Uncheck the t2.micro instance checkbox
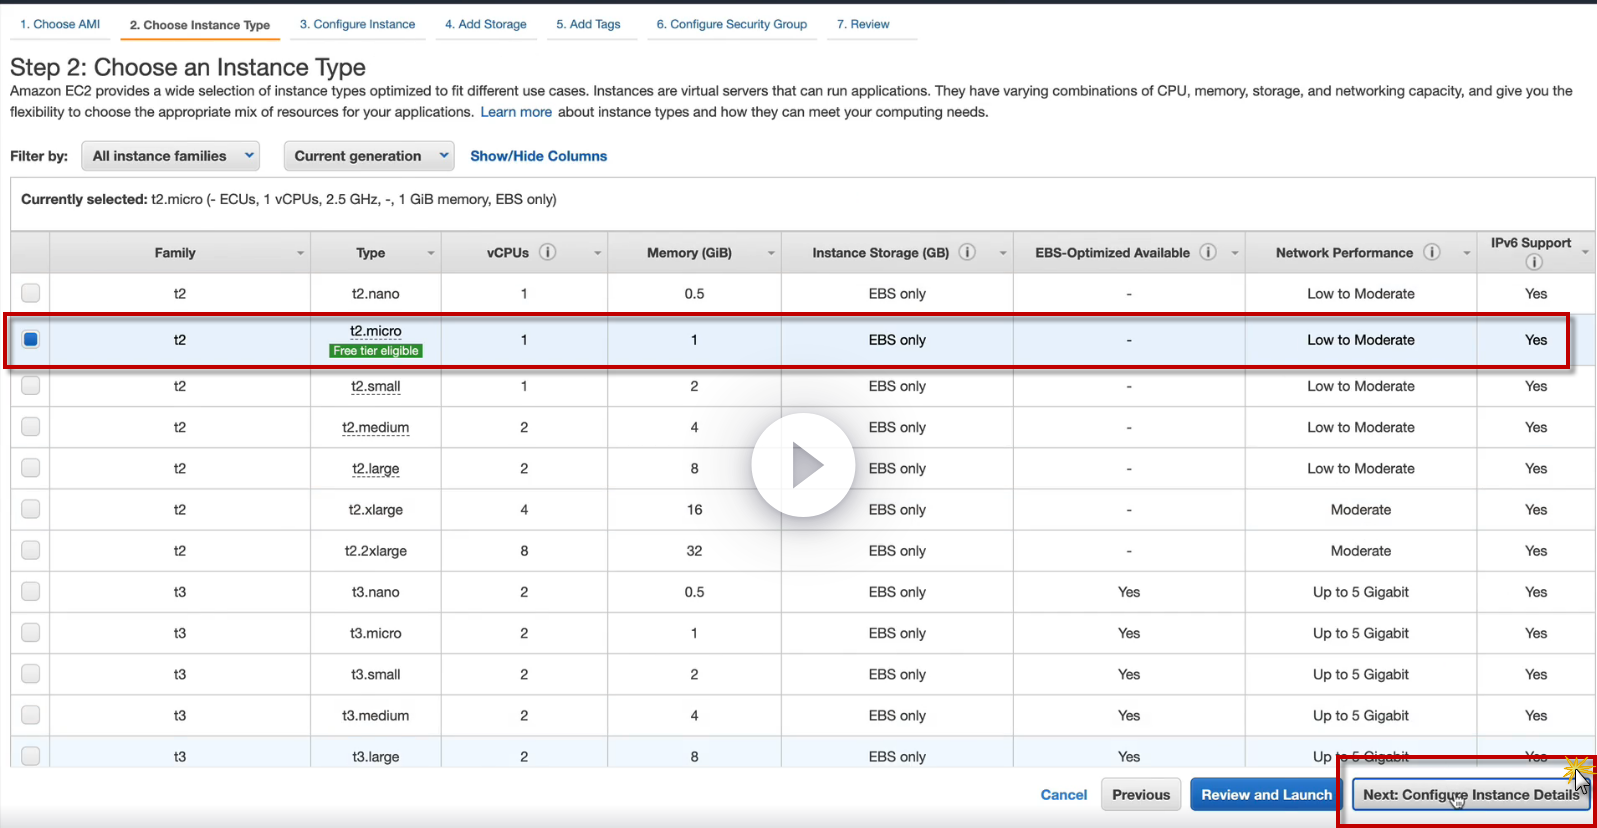Image resolution: width=1597 pixels, height=828 pixels. [x=31, y=340]
